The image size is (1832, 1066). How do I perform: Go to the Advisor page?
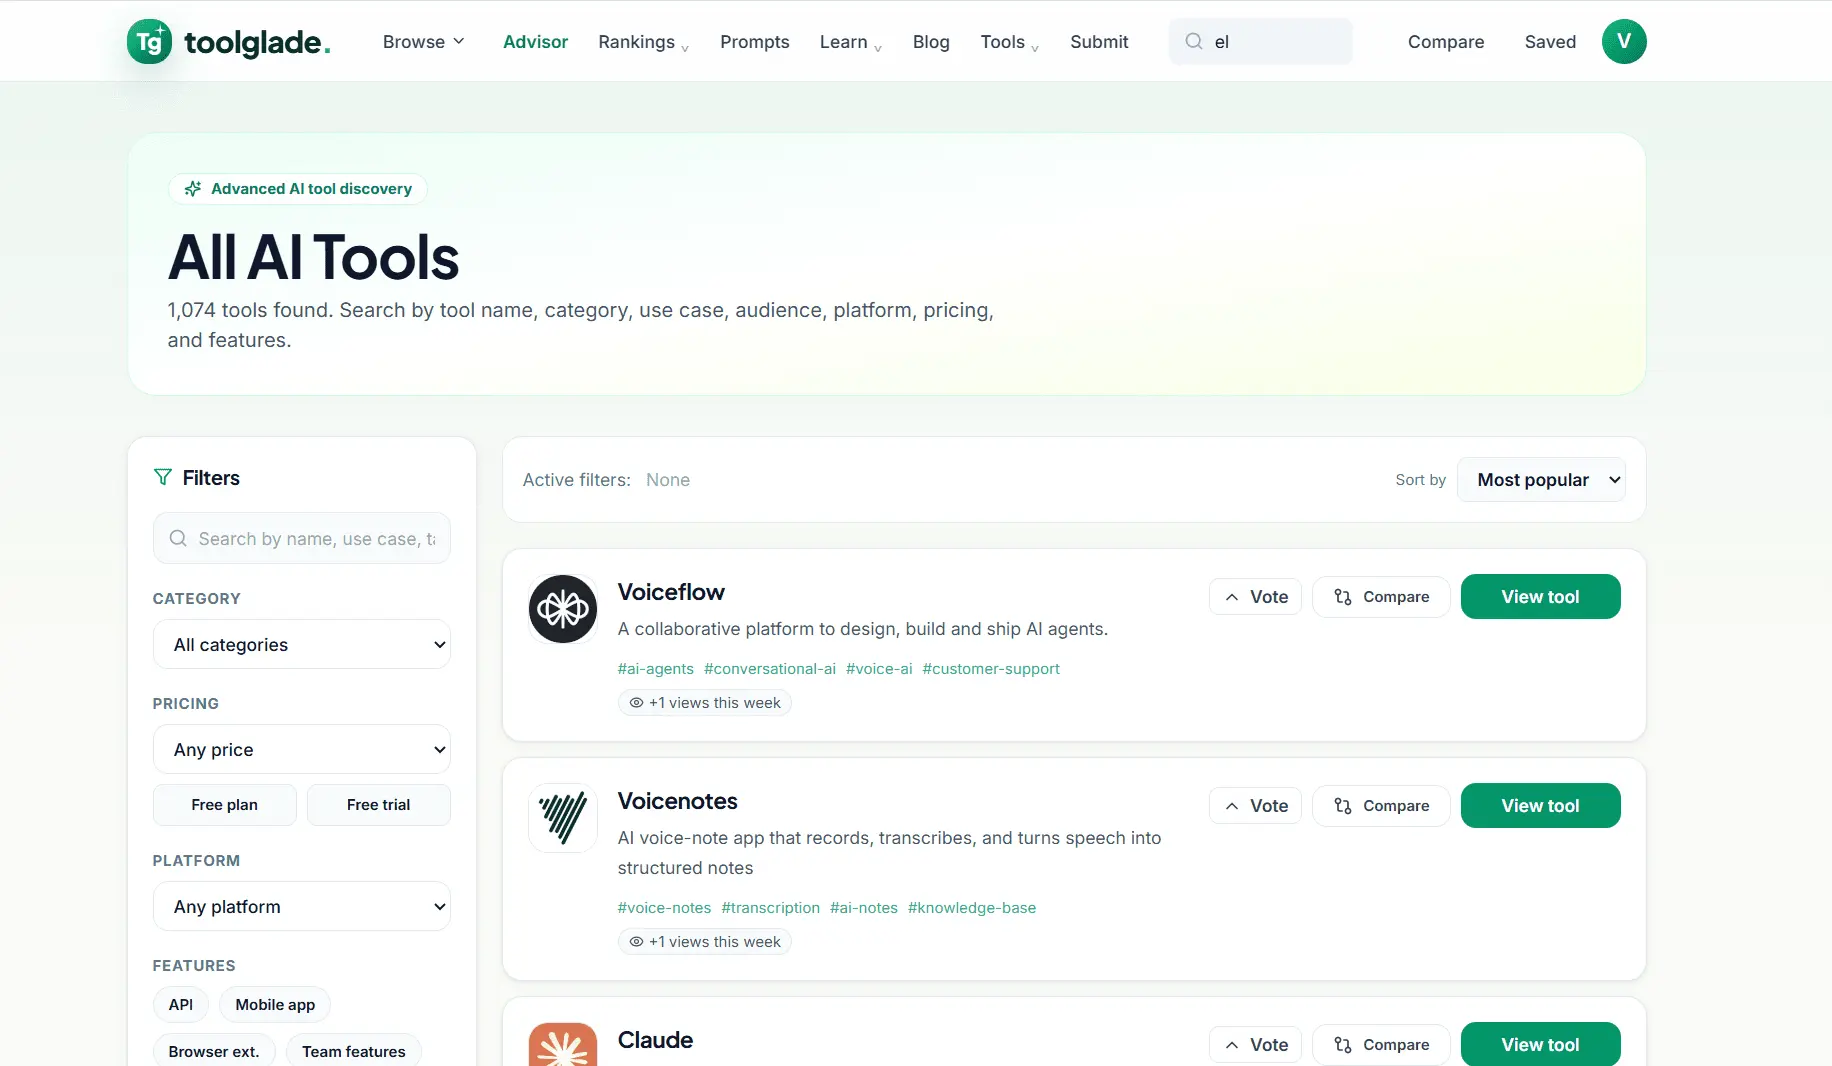(x=535, y=42)
